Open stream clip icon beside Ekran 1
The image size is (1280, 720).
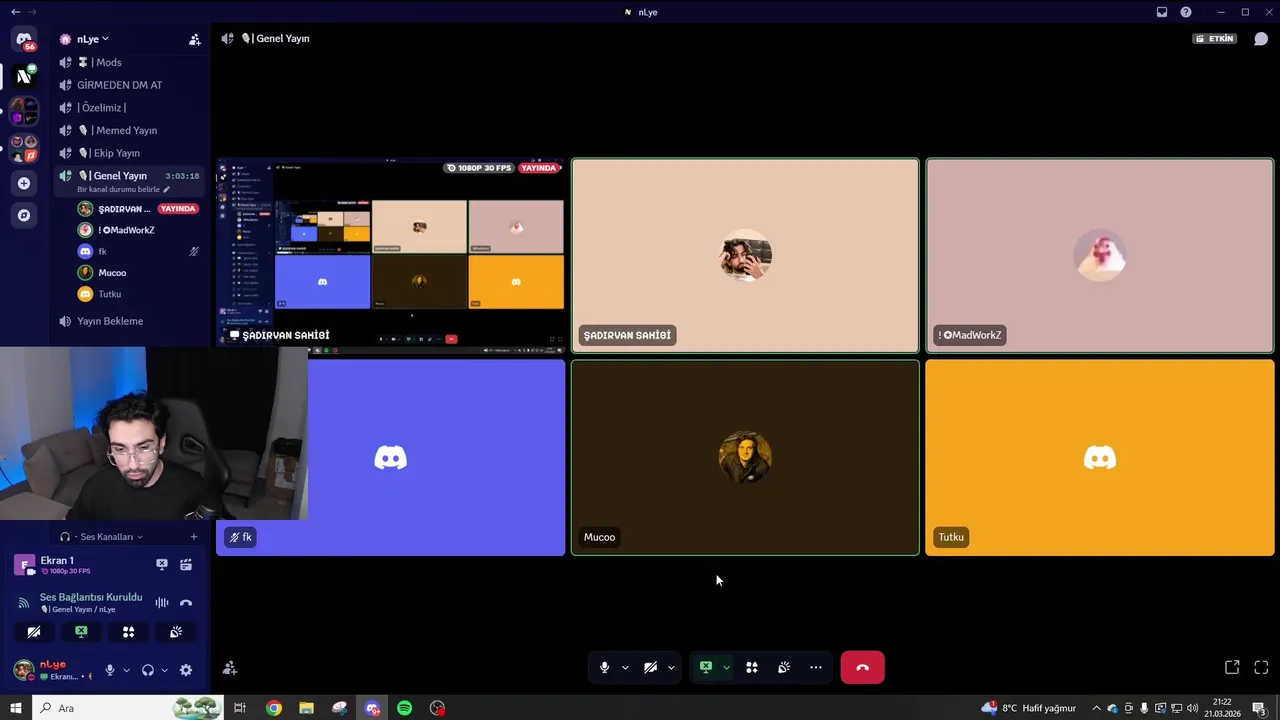(x=186, y=565)
